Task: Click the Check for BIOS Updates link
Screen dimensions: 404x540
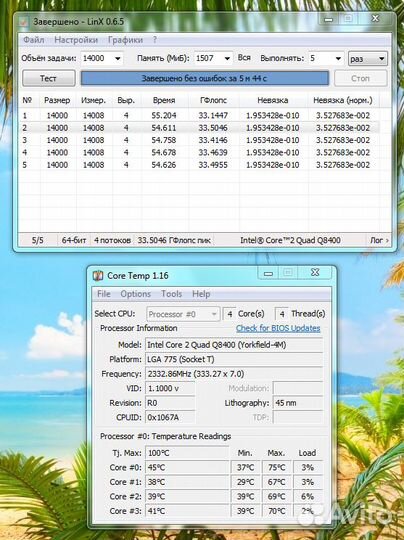Action: click(278, 328)
